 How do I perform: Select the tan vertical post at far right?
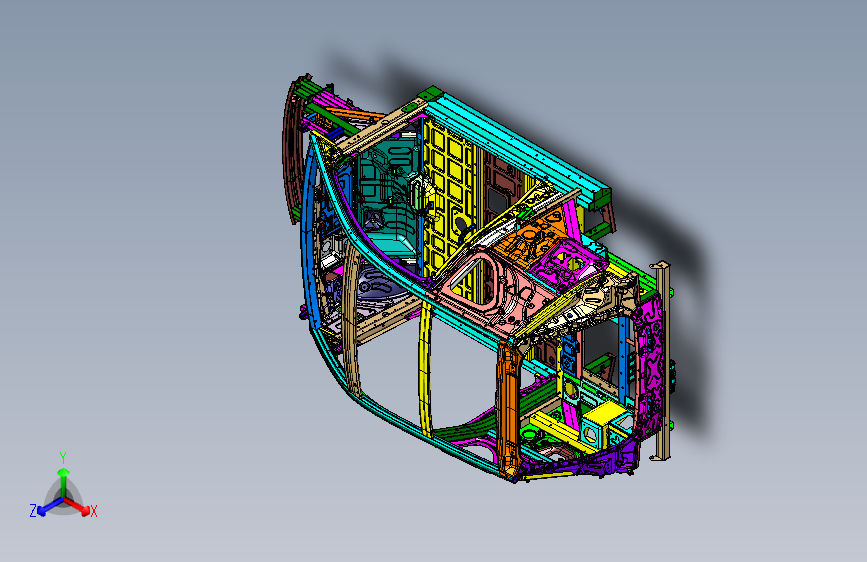pos(661,361)
